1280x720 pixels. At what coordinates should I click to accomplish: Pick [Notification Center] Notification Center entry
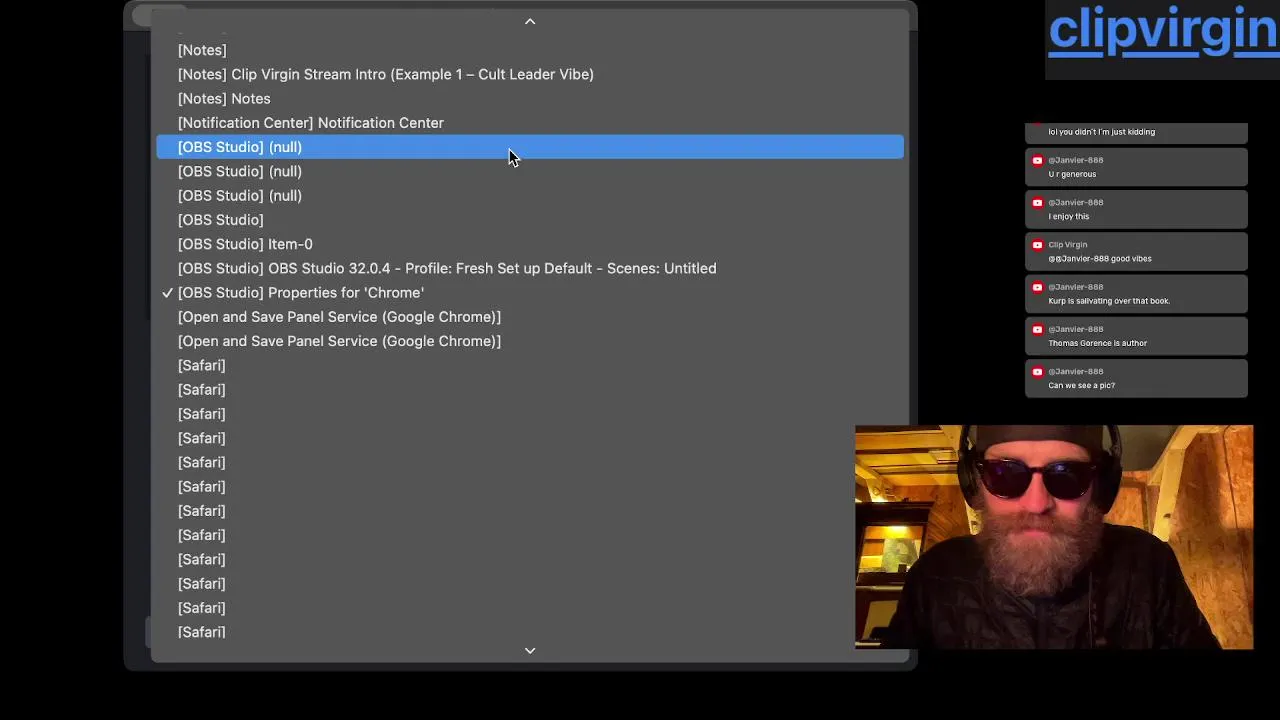[x=530, y=123]
